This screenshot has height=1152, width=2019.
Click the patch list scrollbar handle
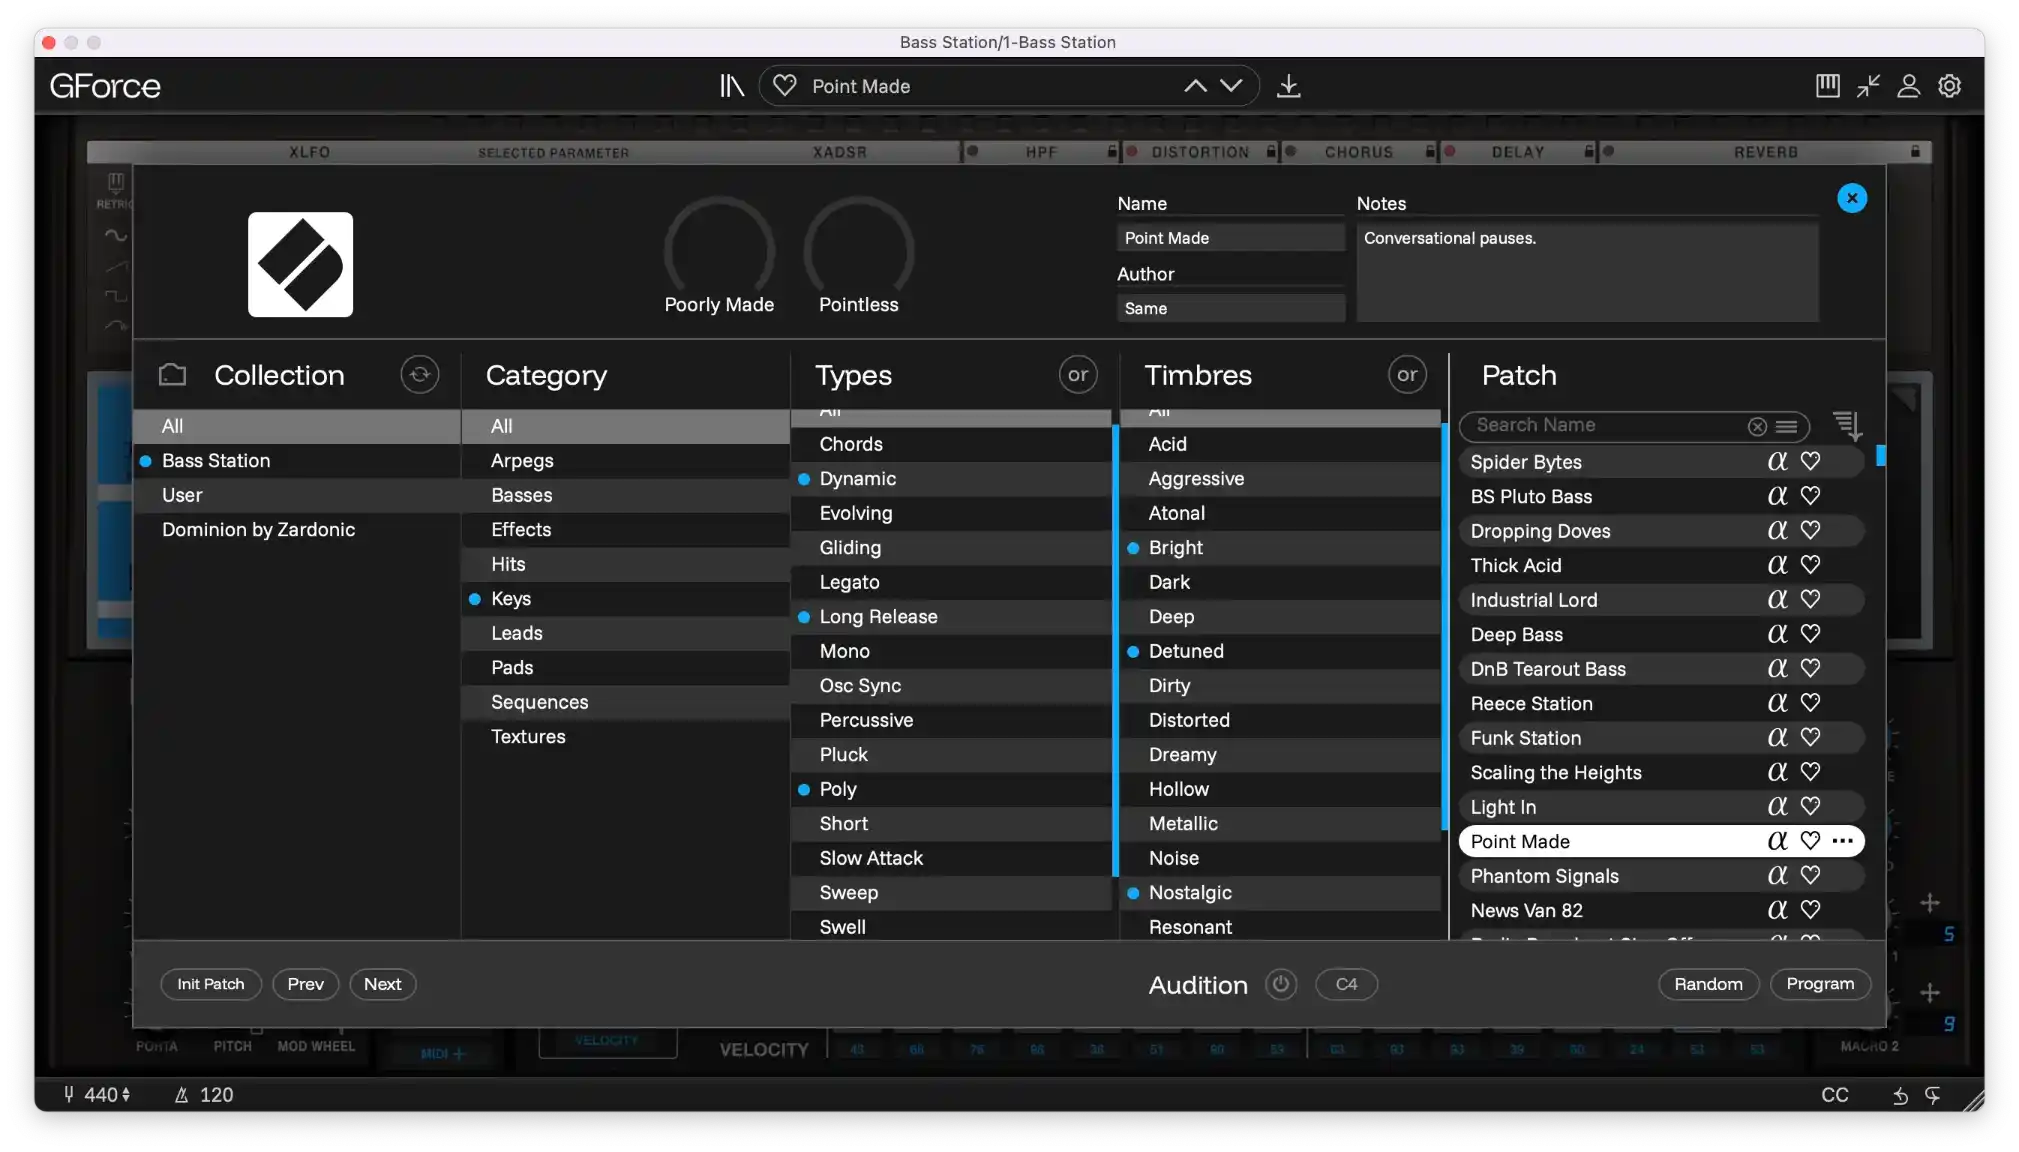click(x=1880, y=456)
